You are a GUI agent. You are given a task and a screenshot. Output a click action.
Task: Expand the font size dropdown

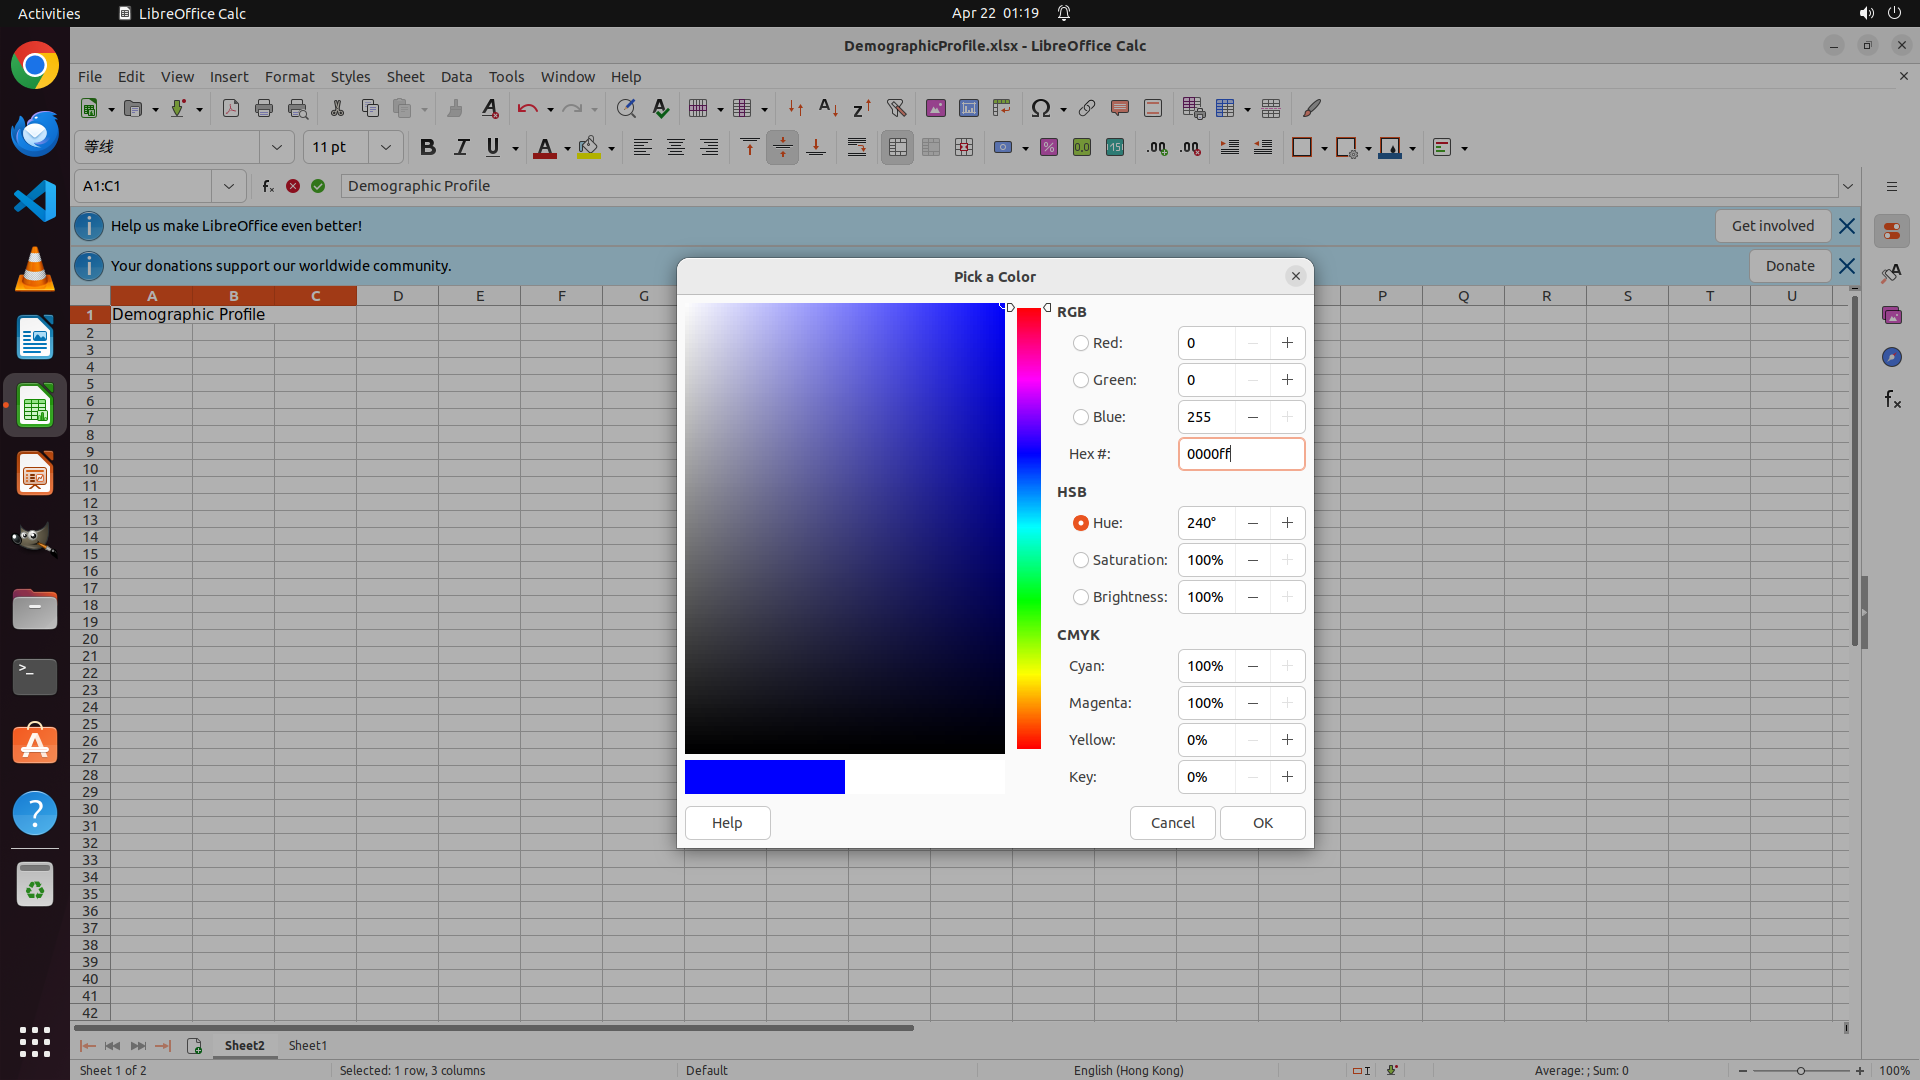click(386, 147)
